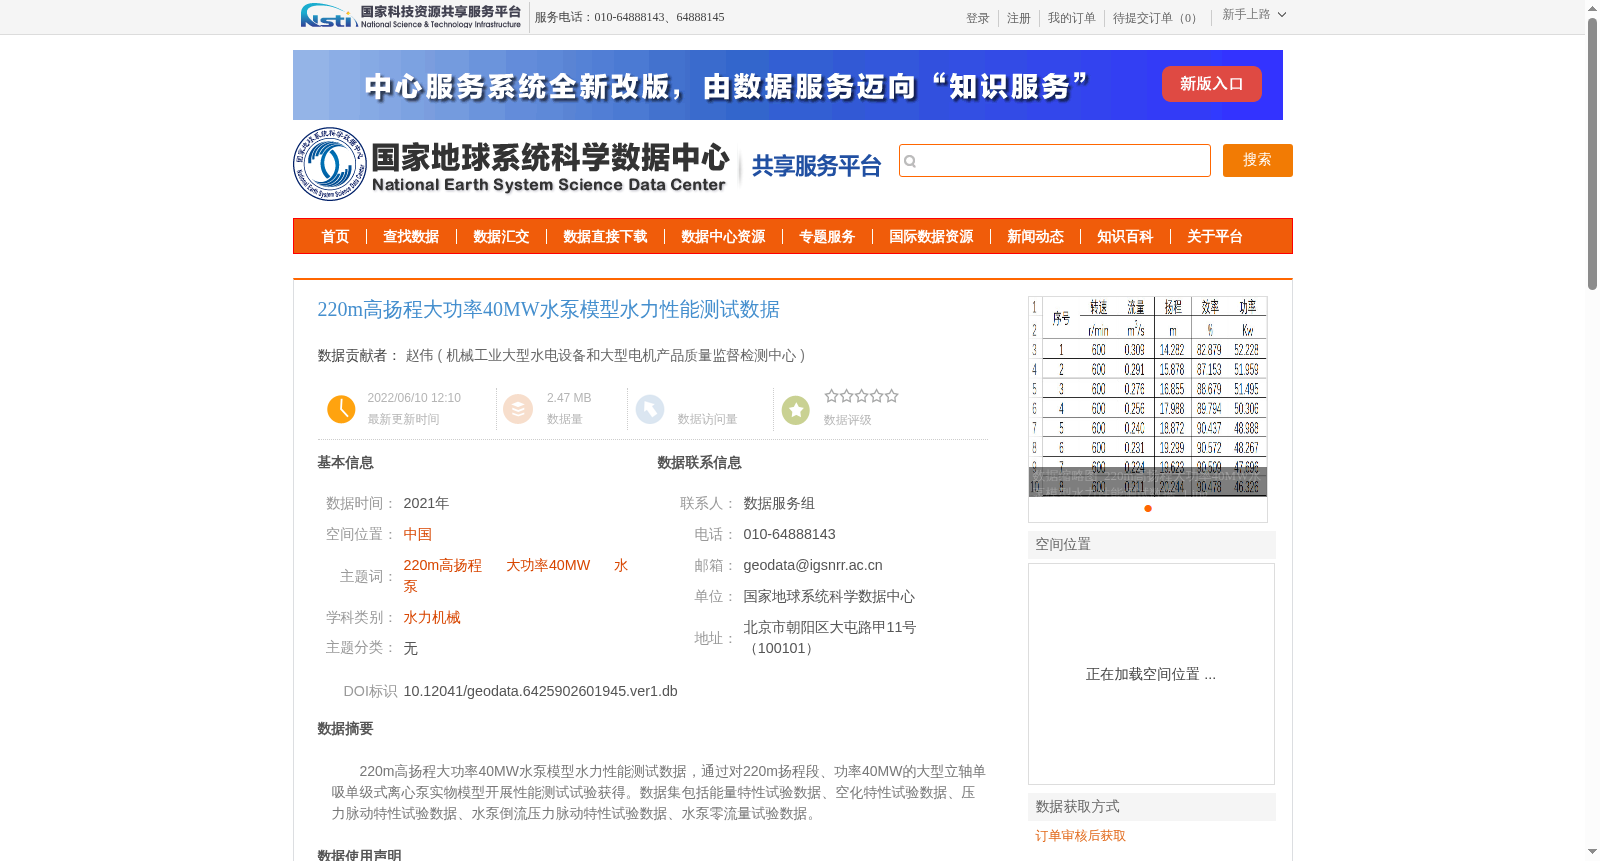Image resolution: width=1600 pixels, height=861 pixels.
Task: Open the 国际数据资源 menu item
Action: (x=931, y=237)
